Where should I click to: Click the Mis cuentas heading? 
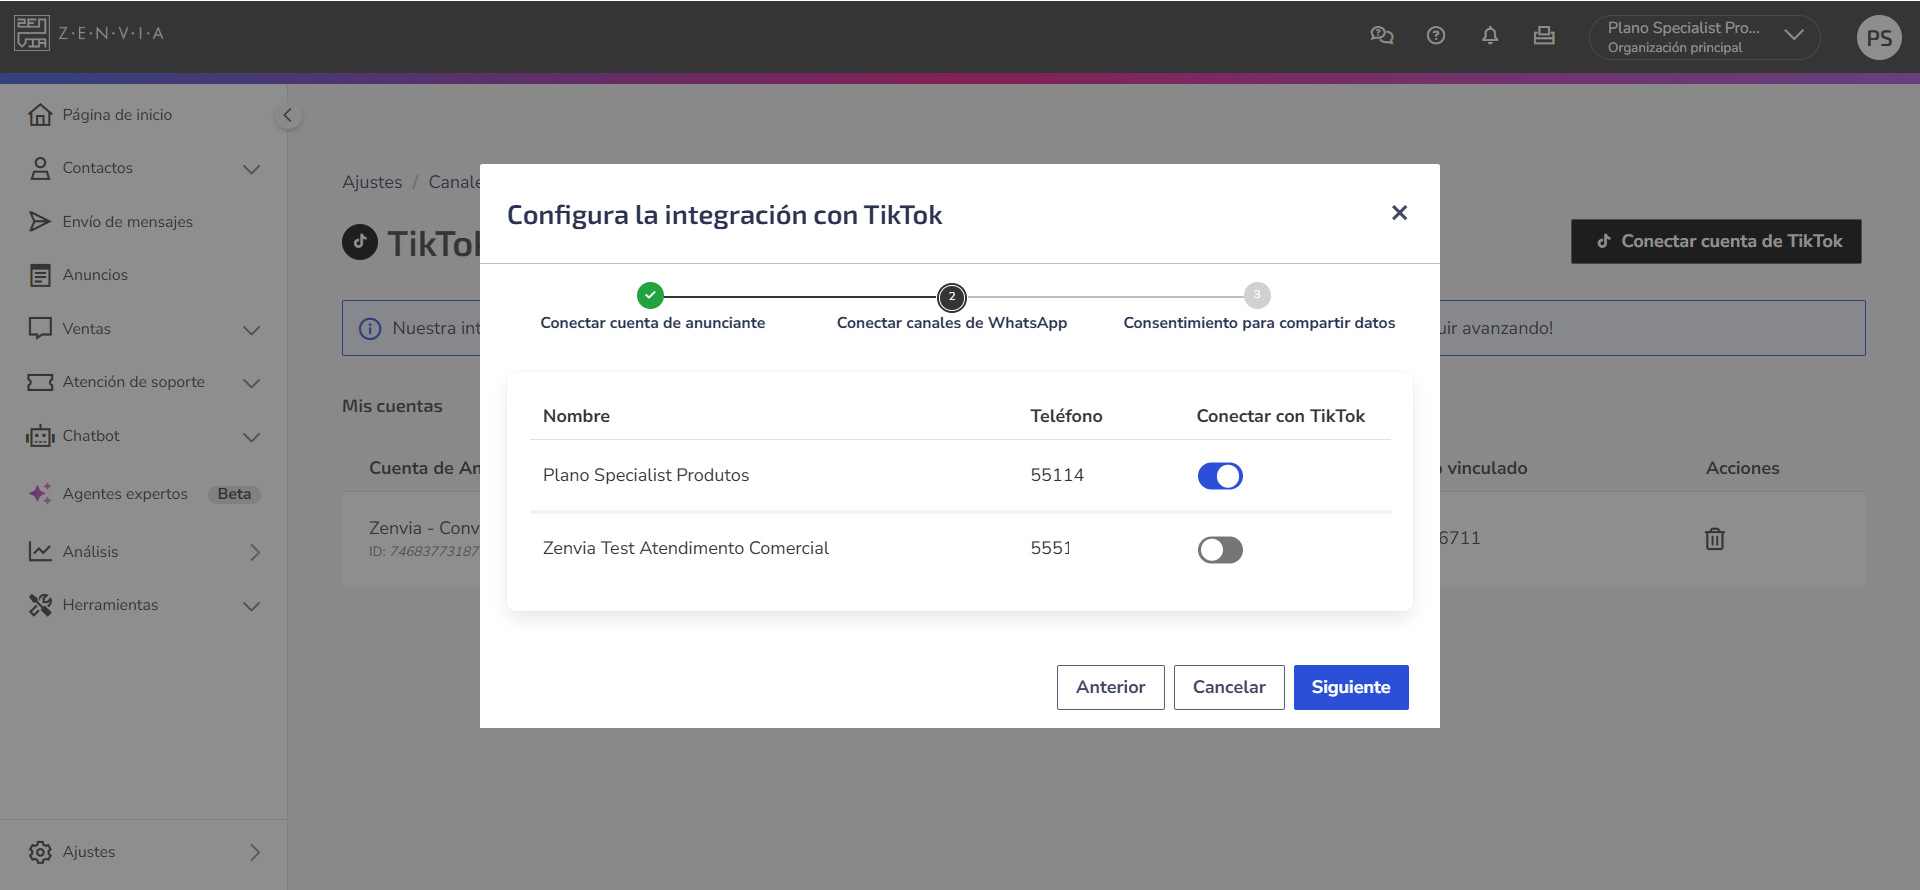click(x=392, y=406)
